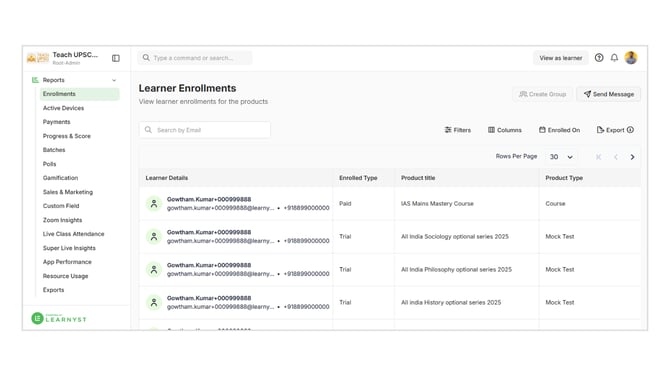The height and width of the screenshot is (376, 670).
Task: Click the Export info icon
Action: click(630, 130)
